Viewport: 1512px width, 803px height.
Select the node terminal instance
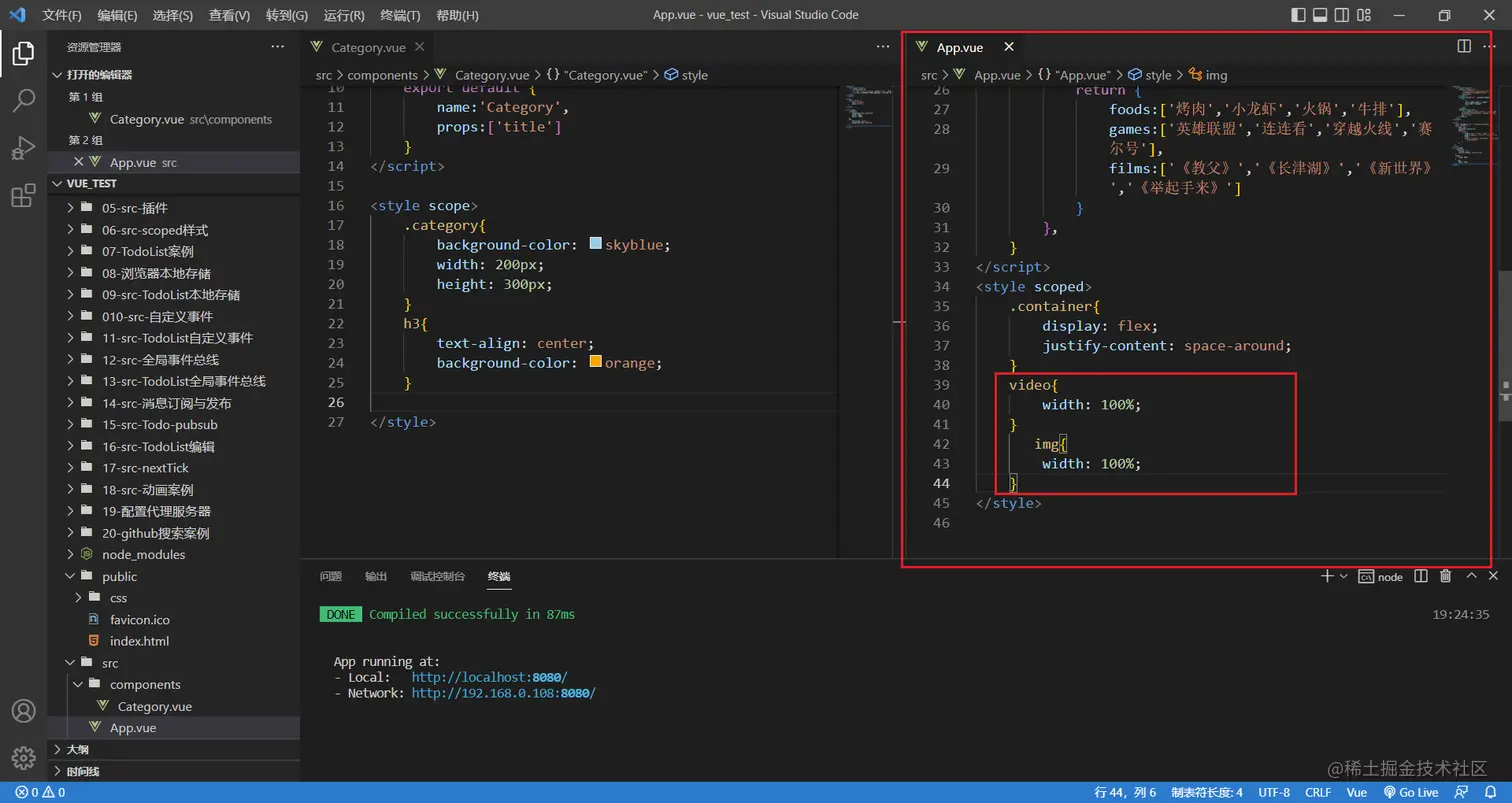point(1381,577)
